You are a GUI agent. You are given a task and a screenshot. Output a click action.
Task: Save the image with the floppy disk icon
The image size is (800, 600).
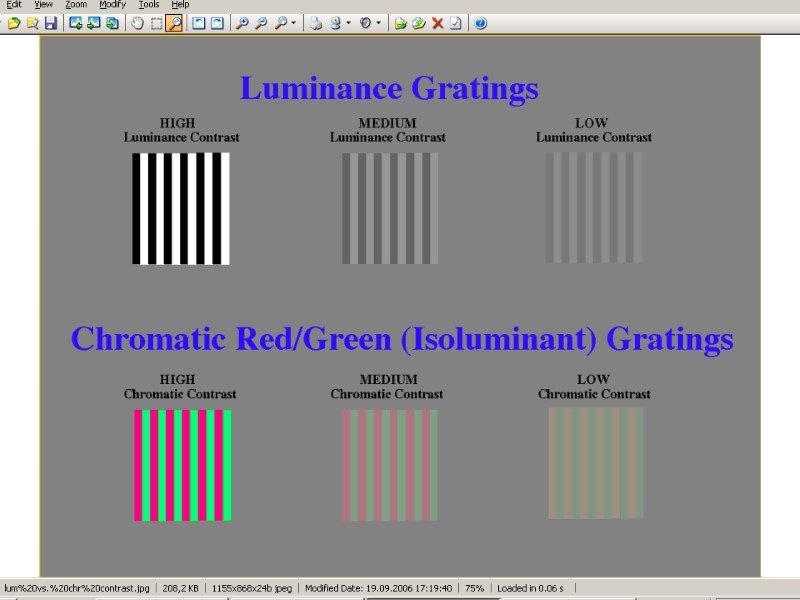[x=51, y=23]
